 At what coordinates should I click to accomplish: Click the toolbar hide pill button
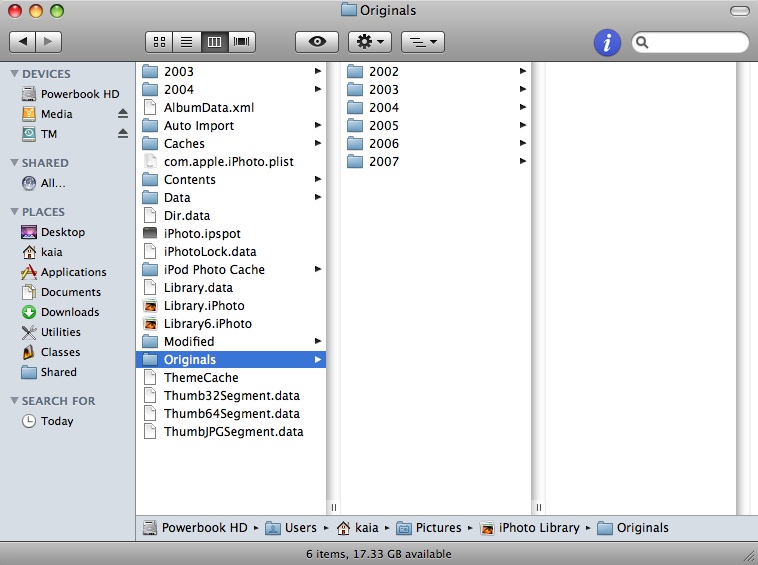point(739,11)
